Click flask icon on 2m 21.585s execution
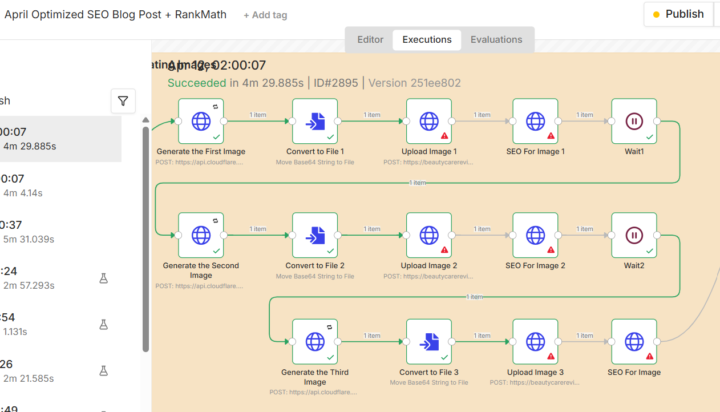The width and height of the screenshot is (720, 412). (x=104, y=371)
